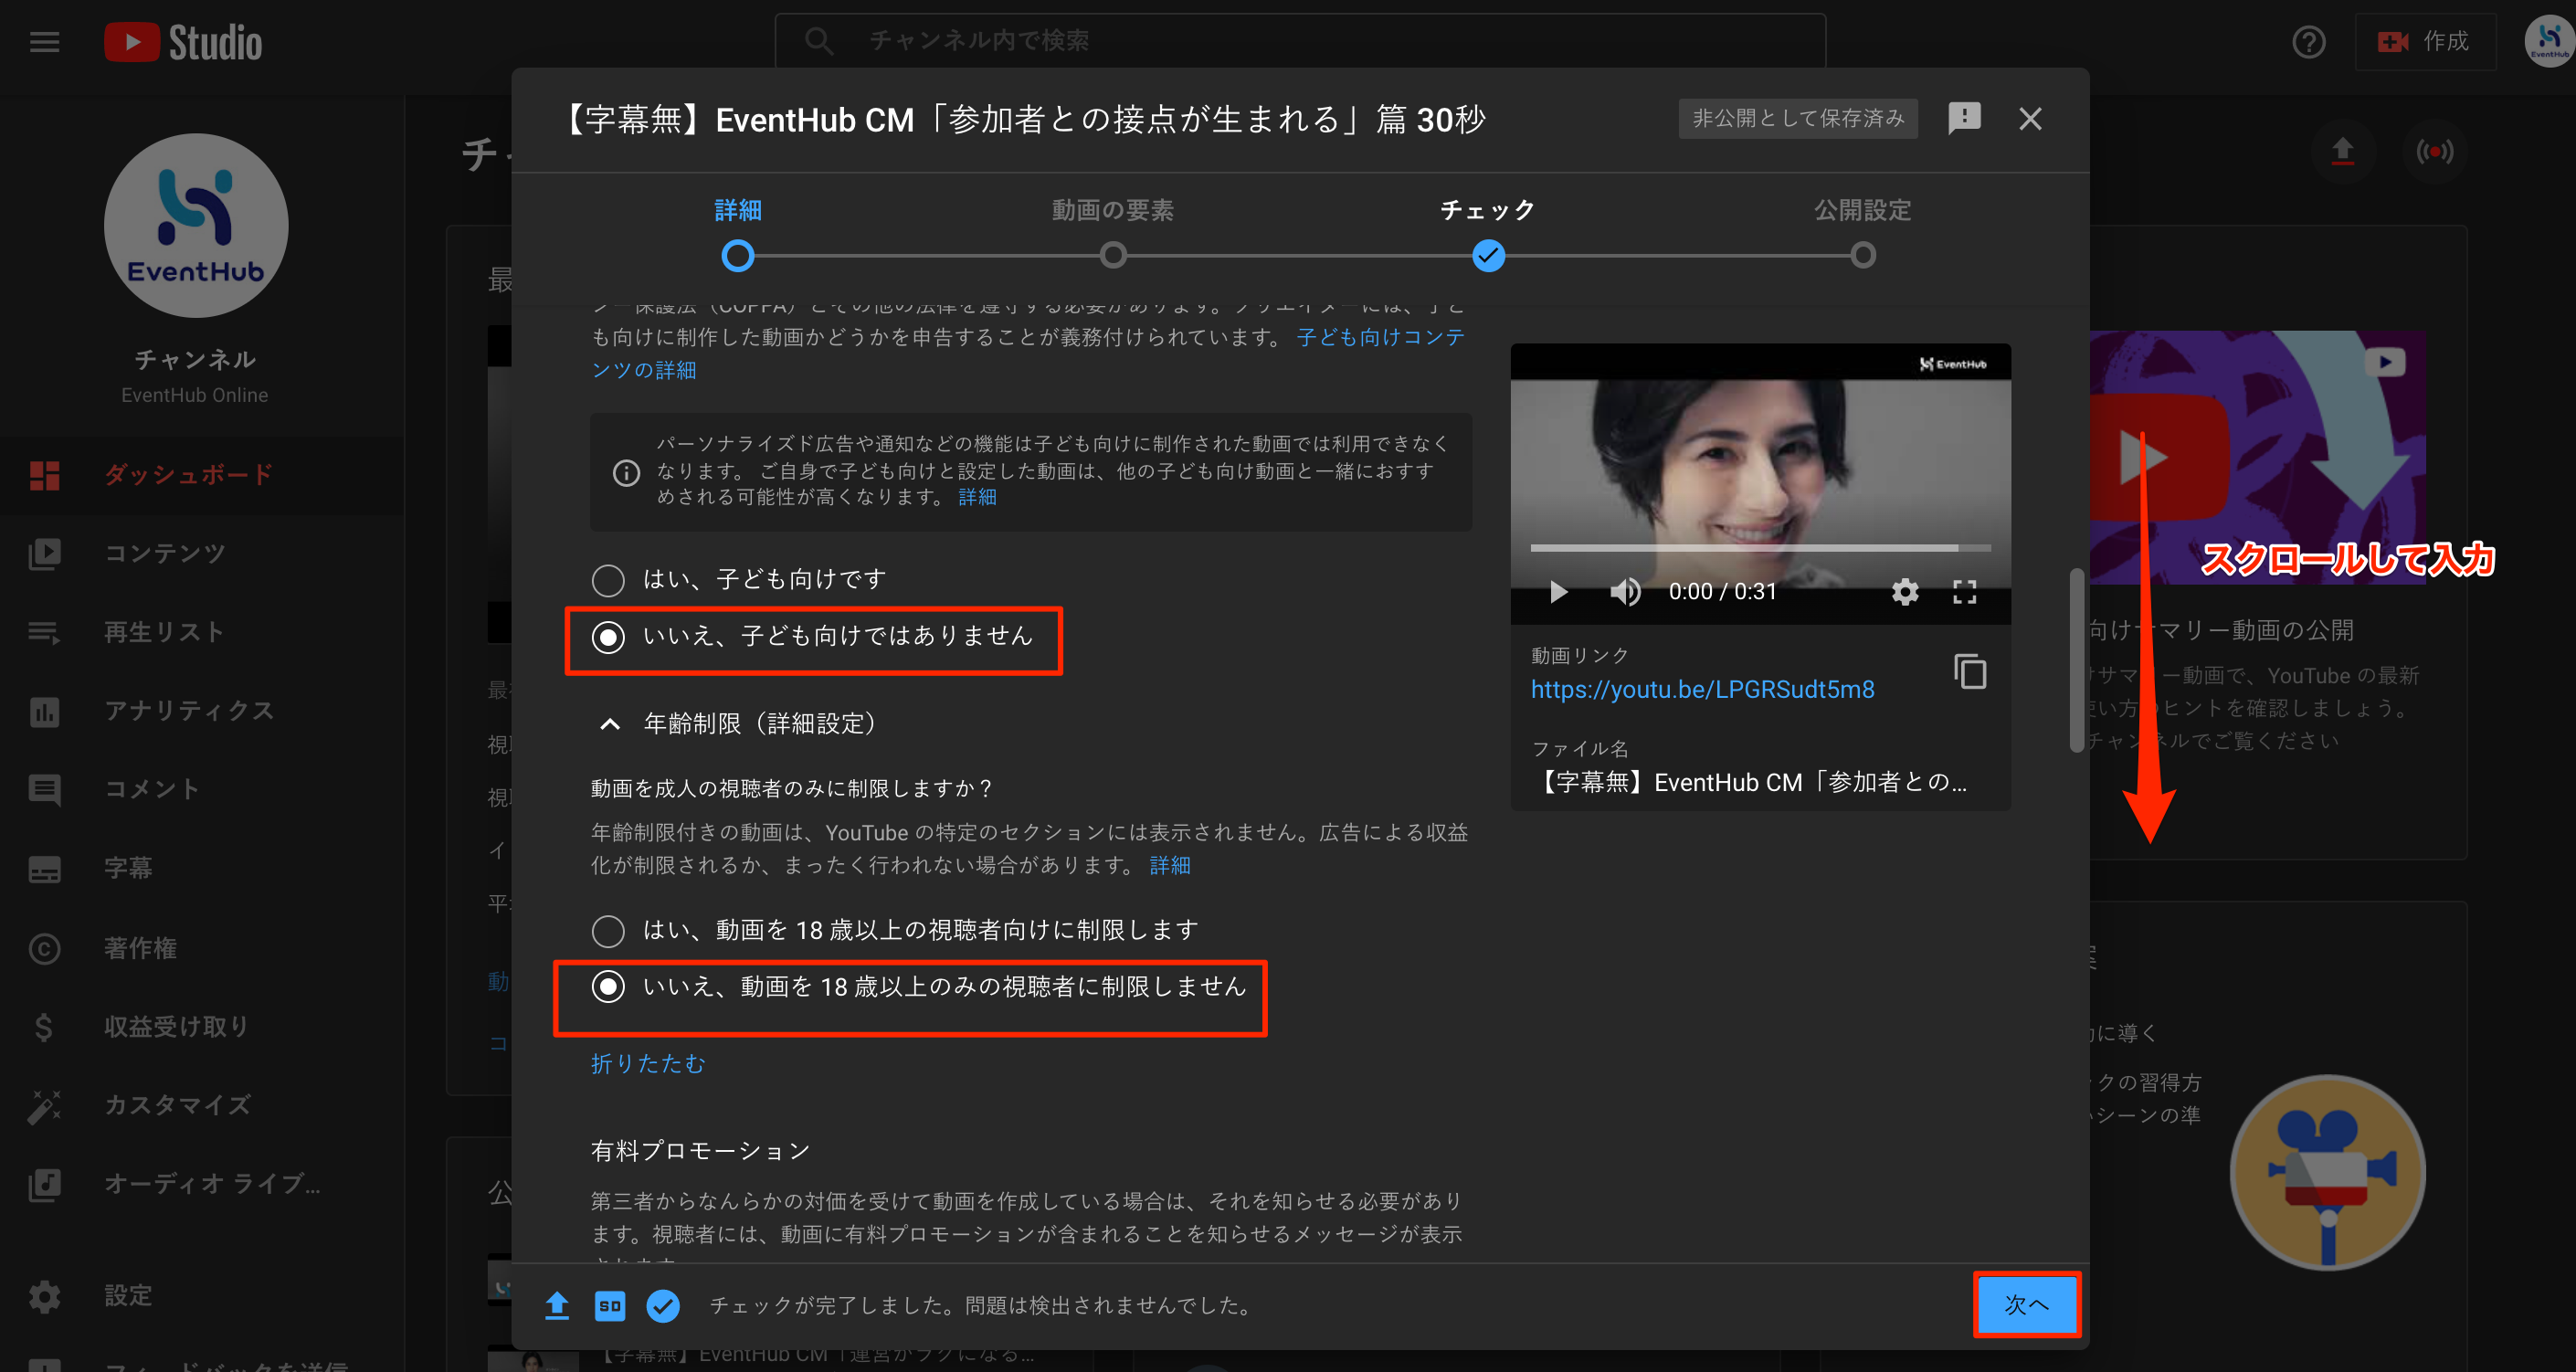The image size is (2576, 1372).
Task: Click the 次へ next button
Action: click(x=2026, y=1304)
